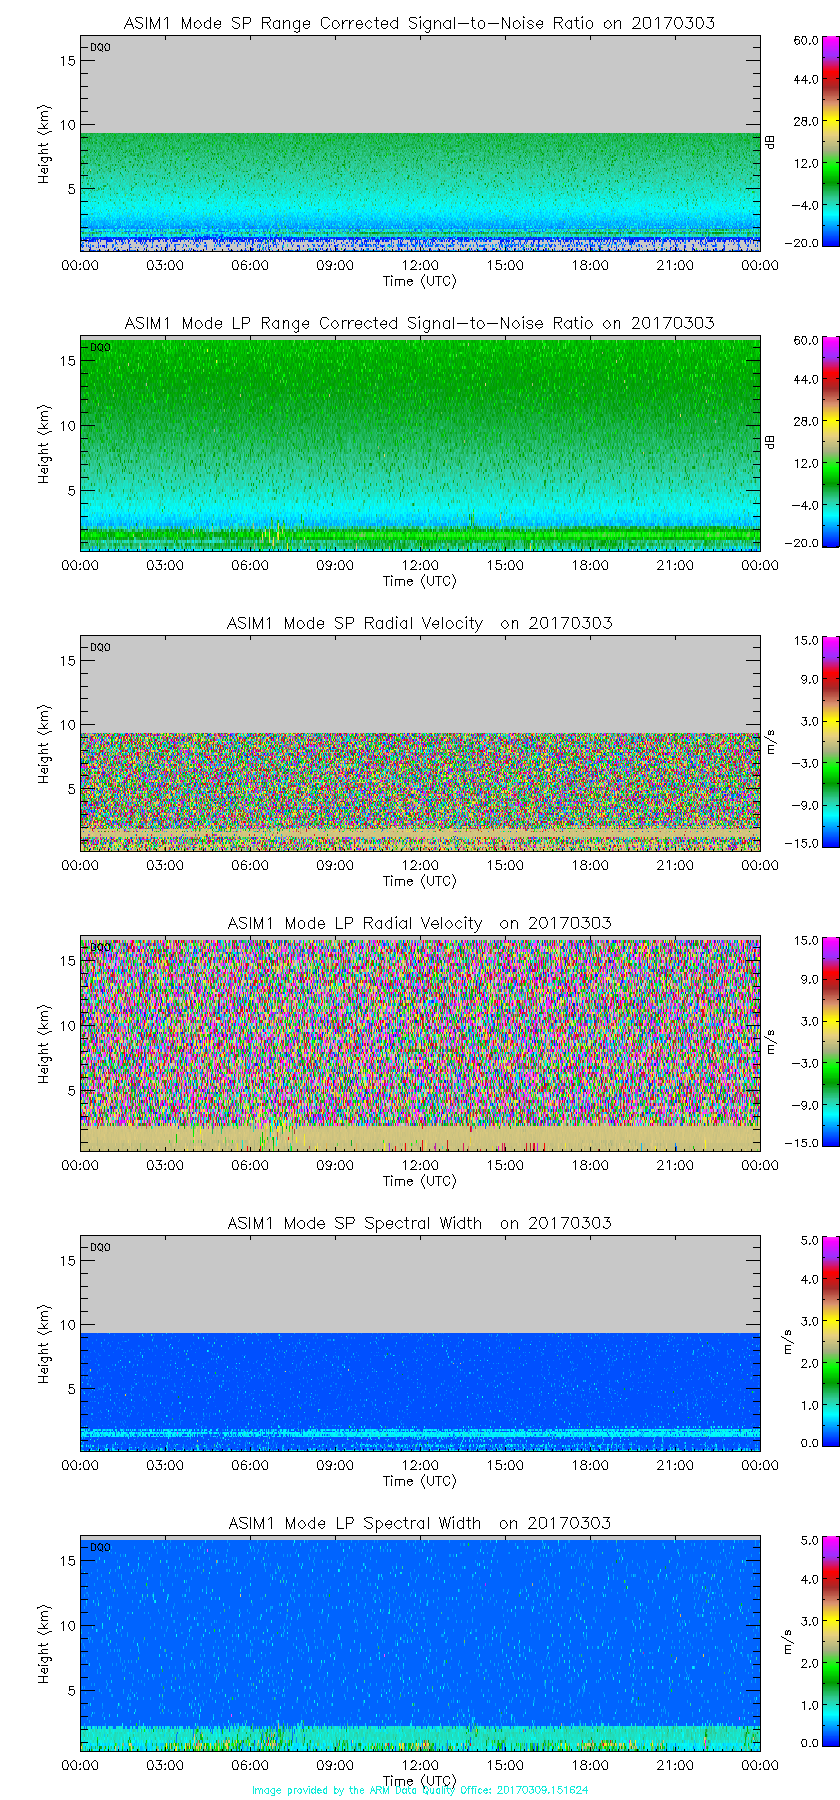Click the SP Signal-to-Noise Ratio plot title
This screenshot has height=1800, width=840.
tap(419, 23)
